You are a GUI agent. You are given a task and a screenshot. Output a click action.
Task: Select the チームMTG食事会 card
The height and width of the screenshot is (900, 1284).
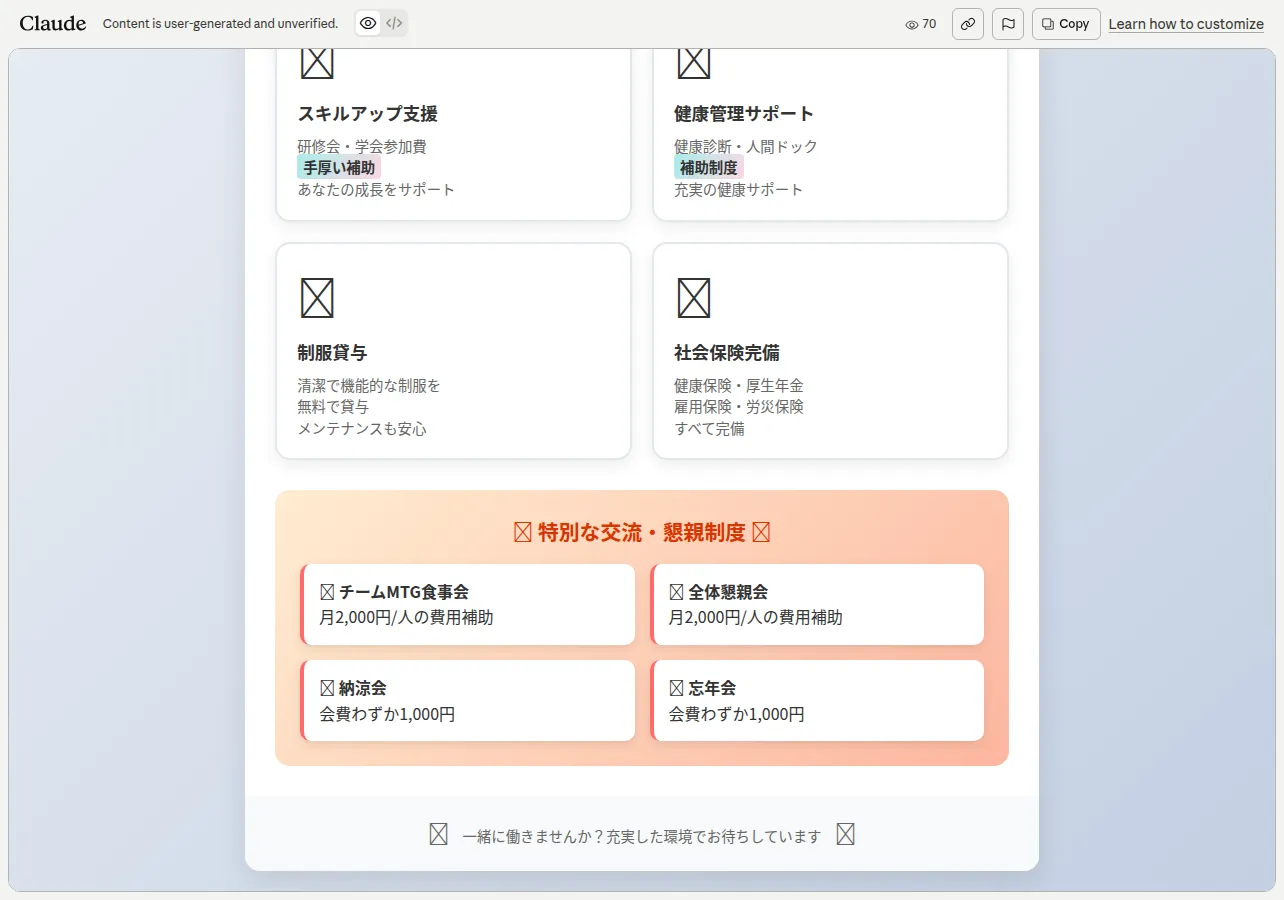tap(467, 604)
